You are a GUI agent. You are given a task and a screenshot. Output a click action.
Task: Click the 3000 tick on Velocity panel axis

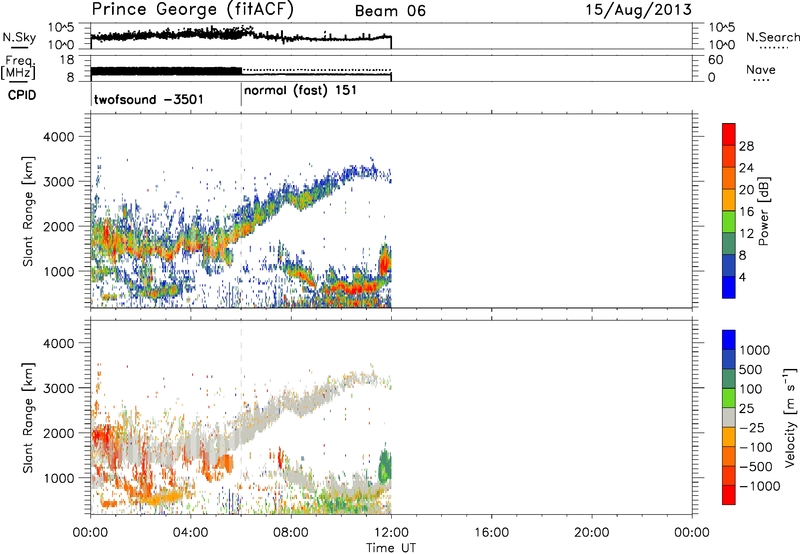58,388
